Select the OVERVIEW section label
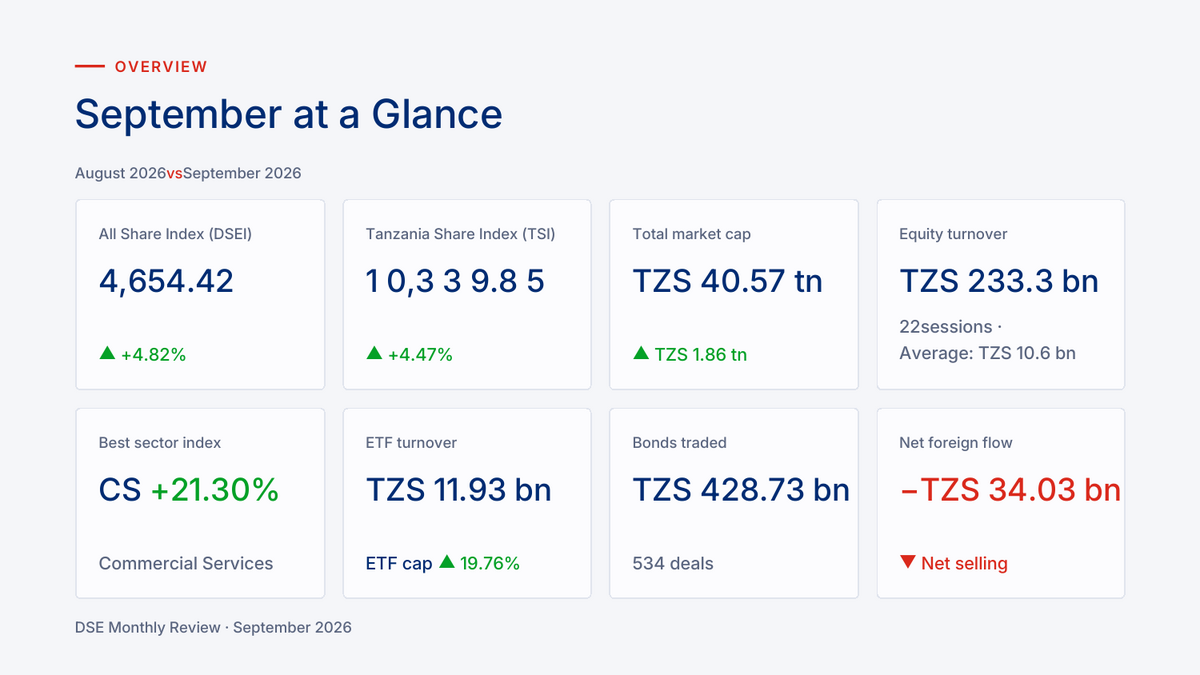Image resolution: width=1200 pixels, height=675 pixels. click(161, 67)
